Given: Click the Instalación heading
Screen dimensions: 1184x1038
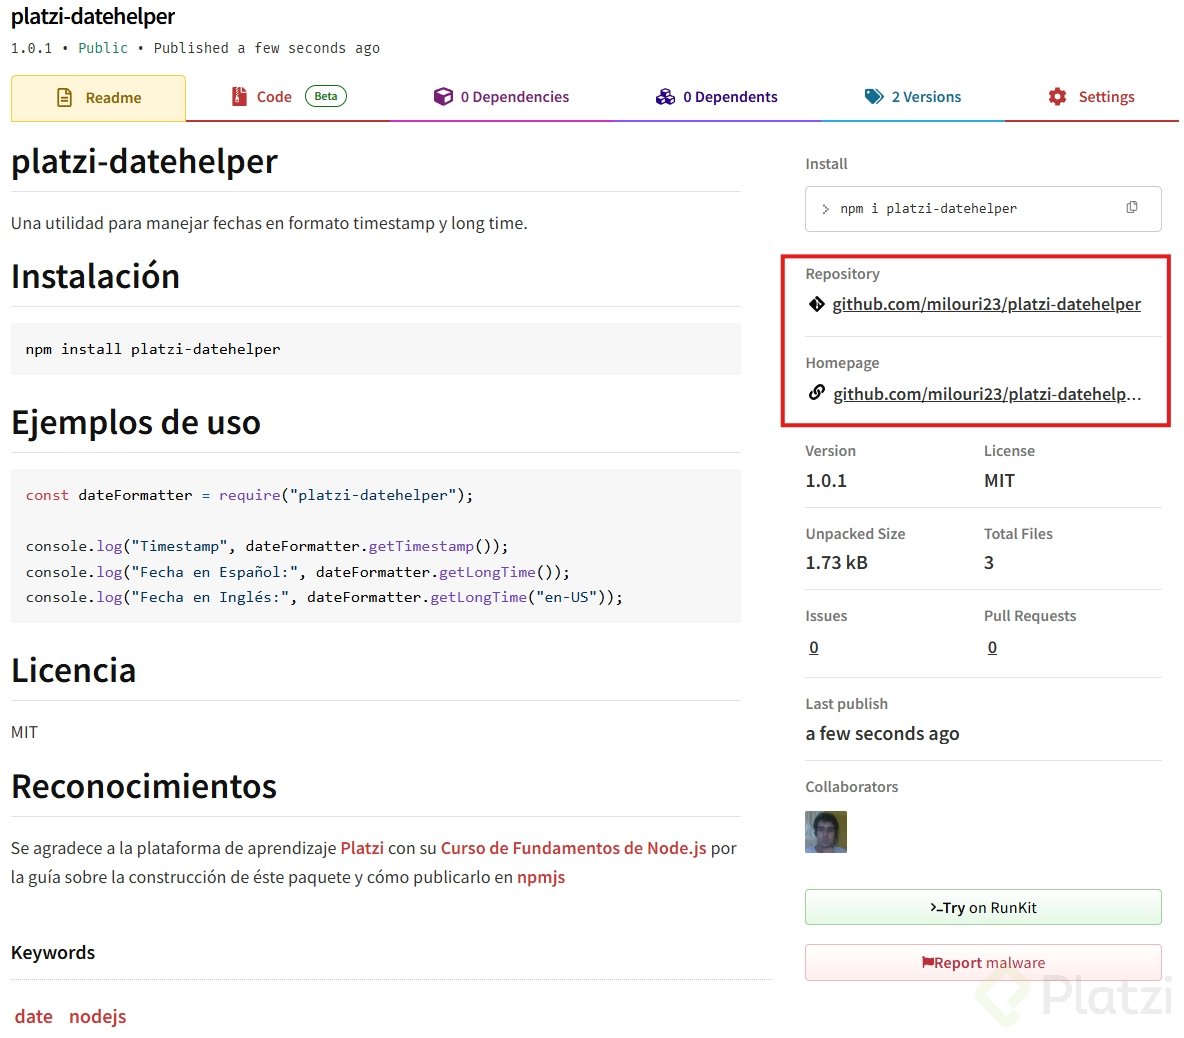Looking at the screenshot, I should coord(95,276).
